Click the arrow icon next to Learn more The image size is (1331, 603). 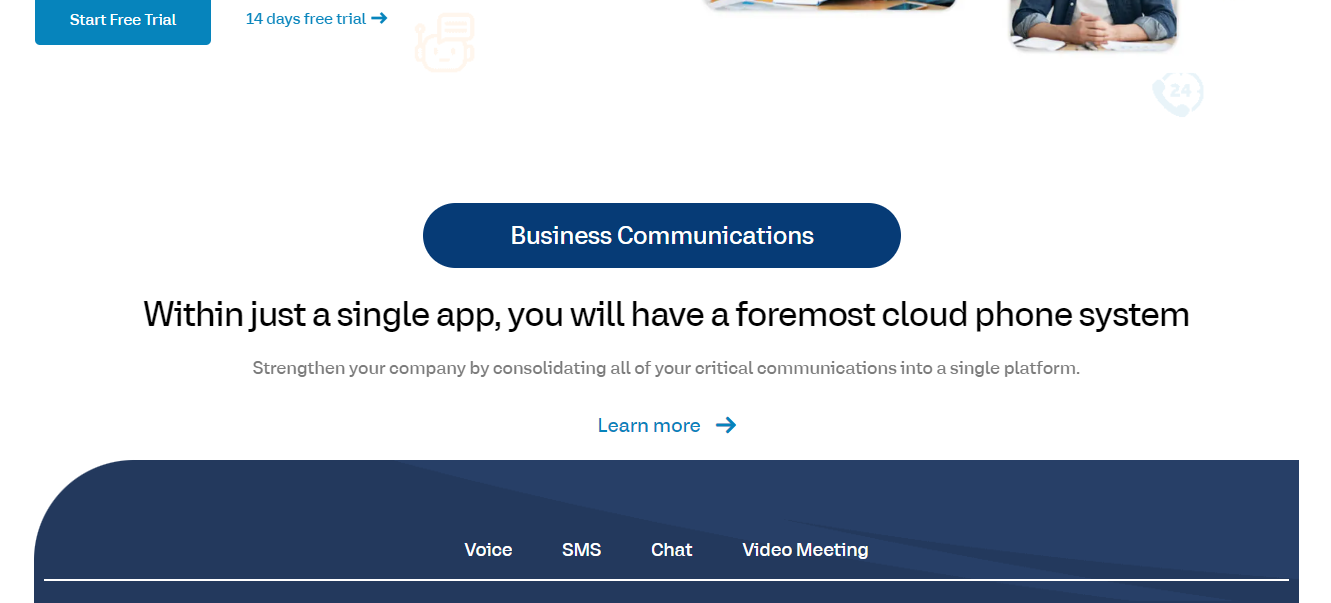726,425
